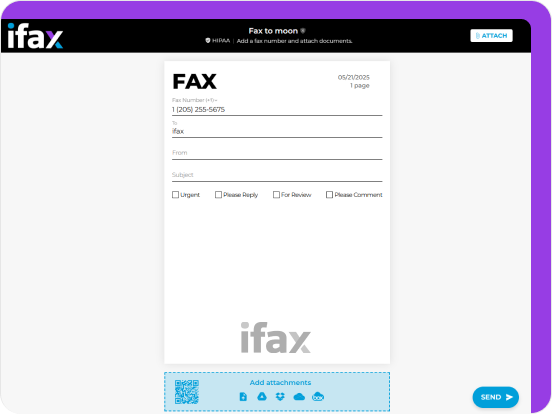The image size is (552, 414).
Task: Click the '1 page' text
Action: pos(359,86)
